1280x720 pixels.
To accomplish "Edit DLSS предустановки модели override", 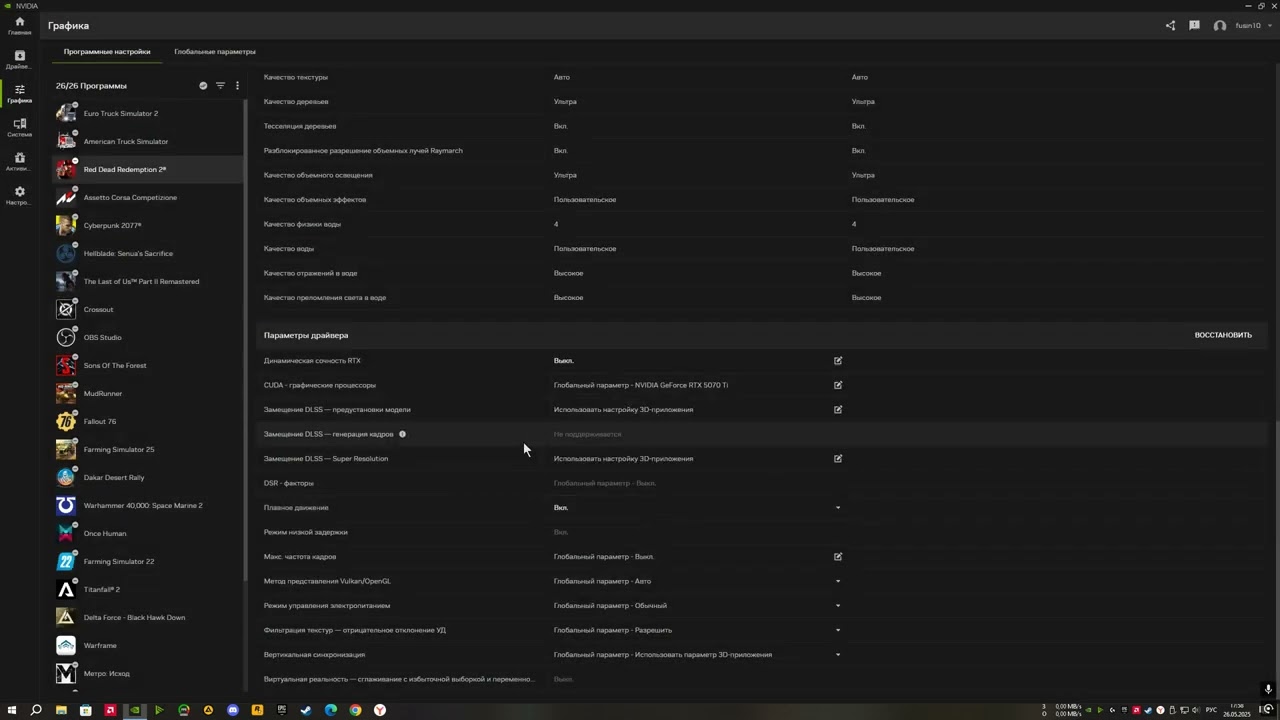I will click(838, 410).
